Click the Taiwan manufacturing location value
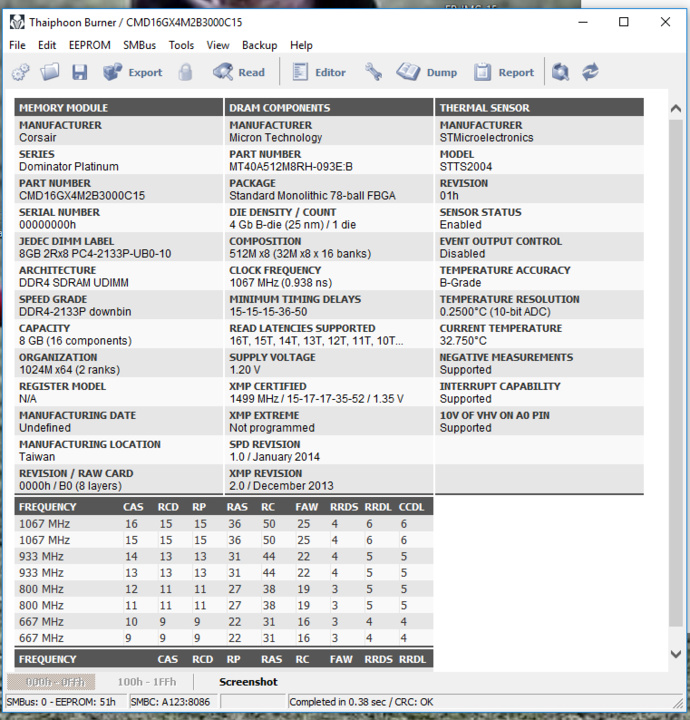 coord(37,457)
